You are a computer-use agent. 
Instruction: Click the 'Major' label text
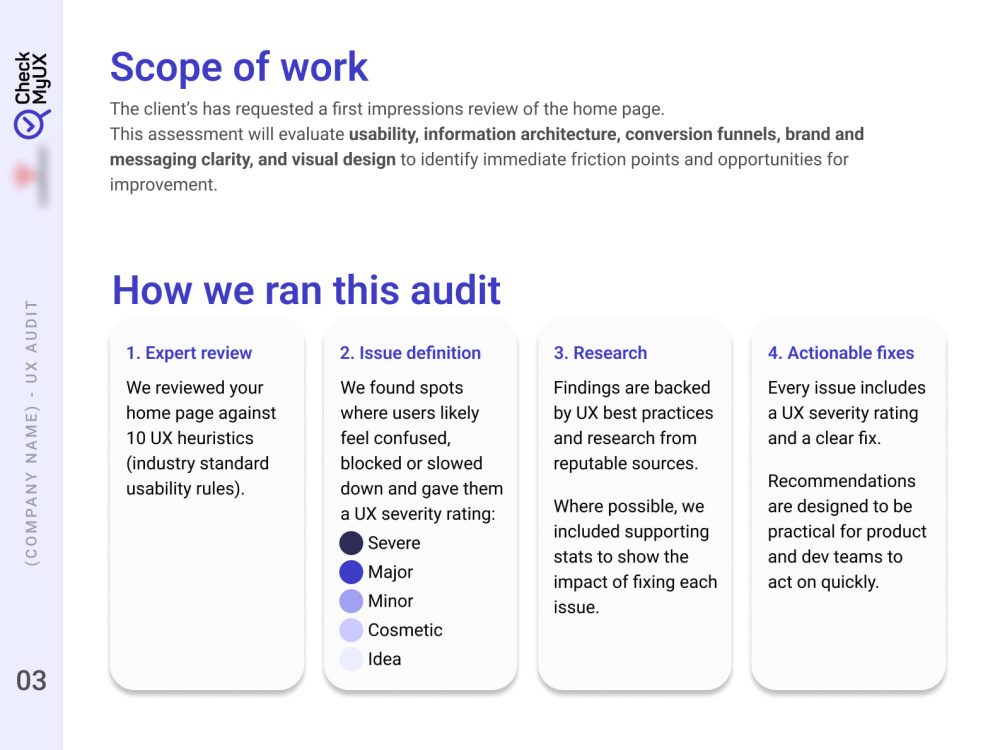(390, 572)
